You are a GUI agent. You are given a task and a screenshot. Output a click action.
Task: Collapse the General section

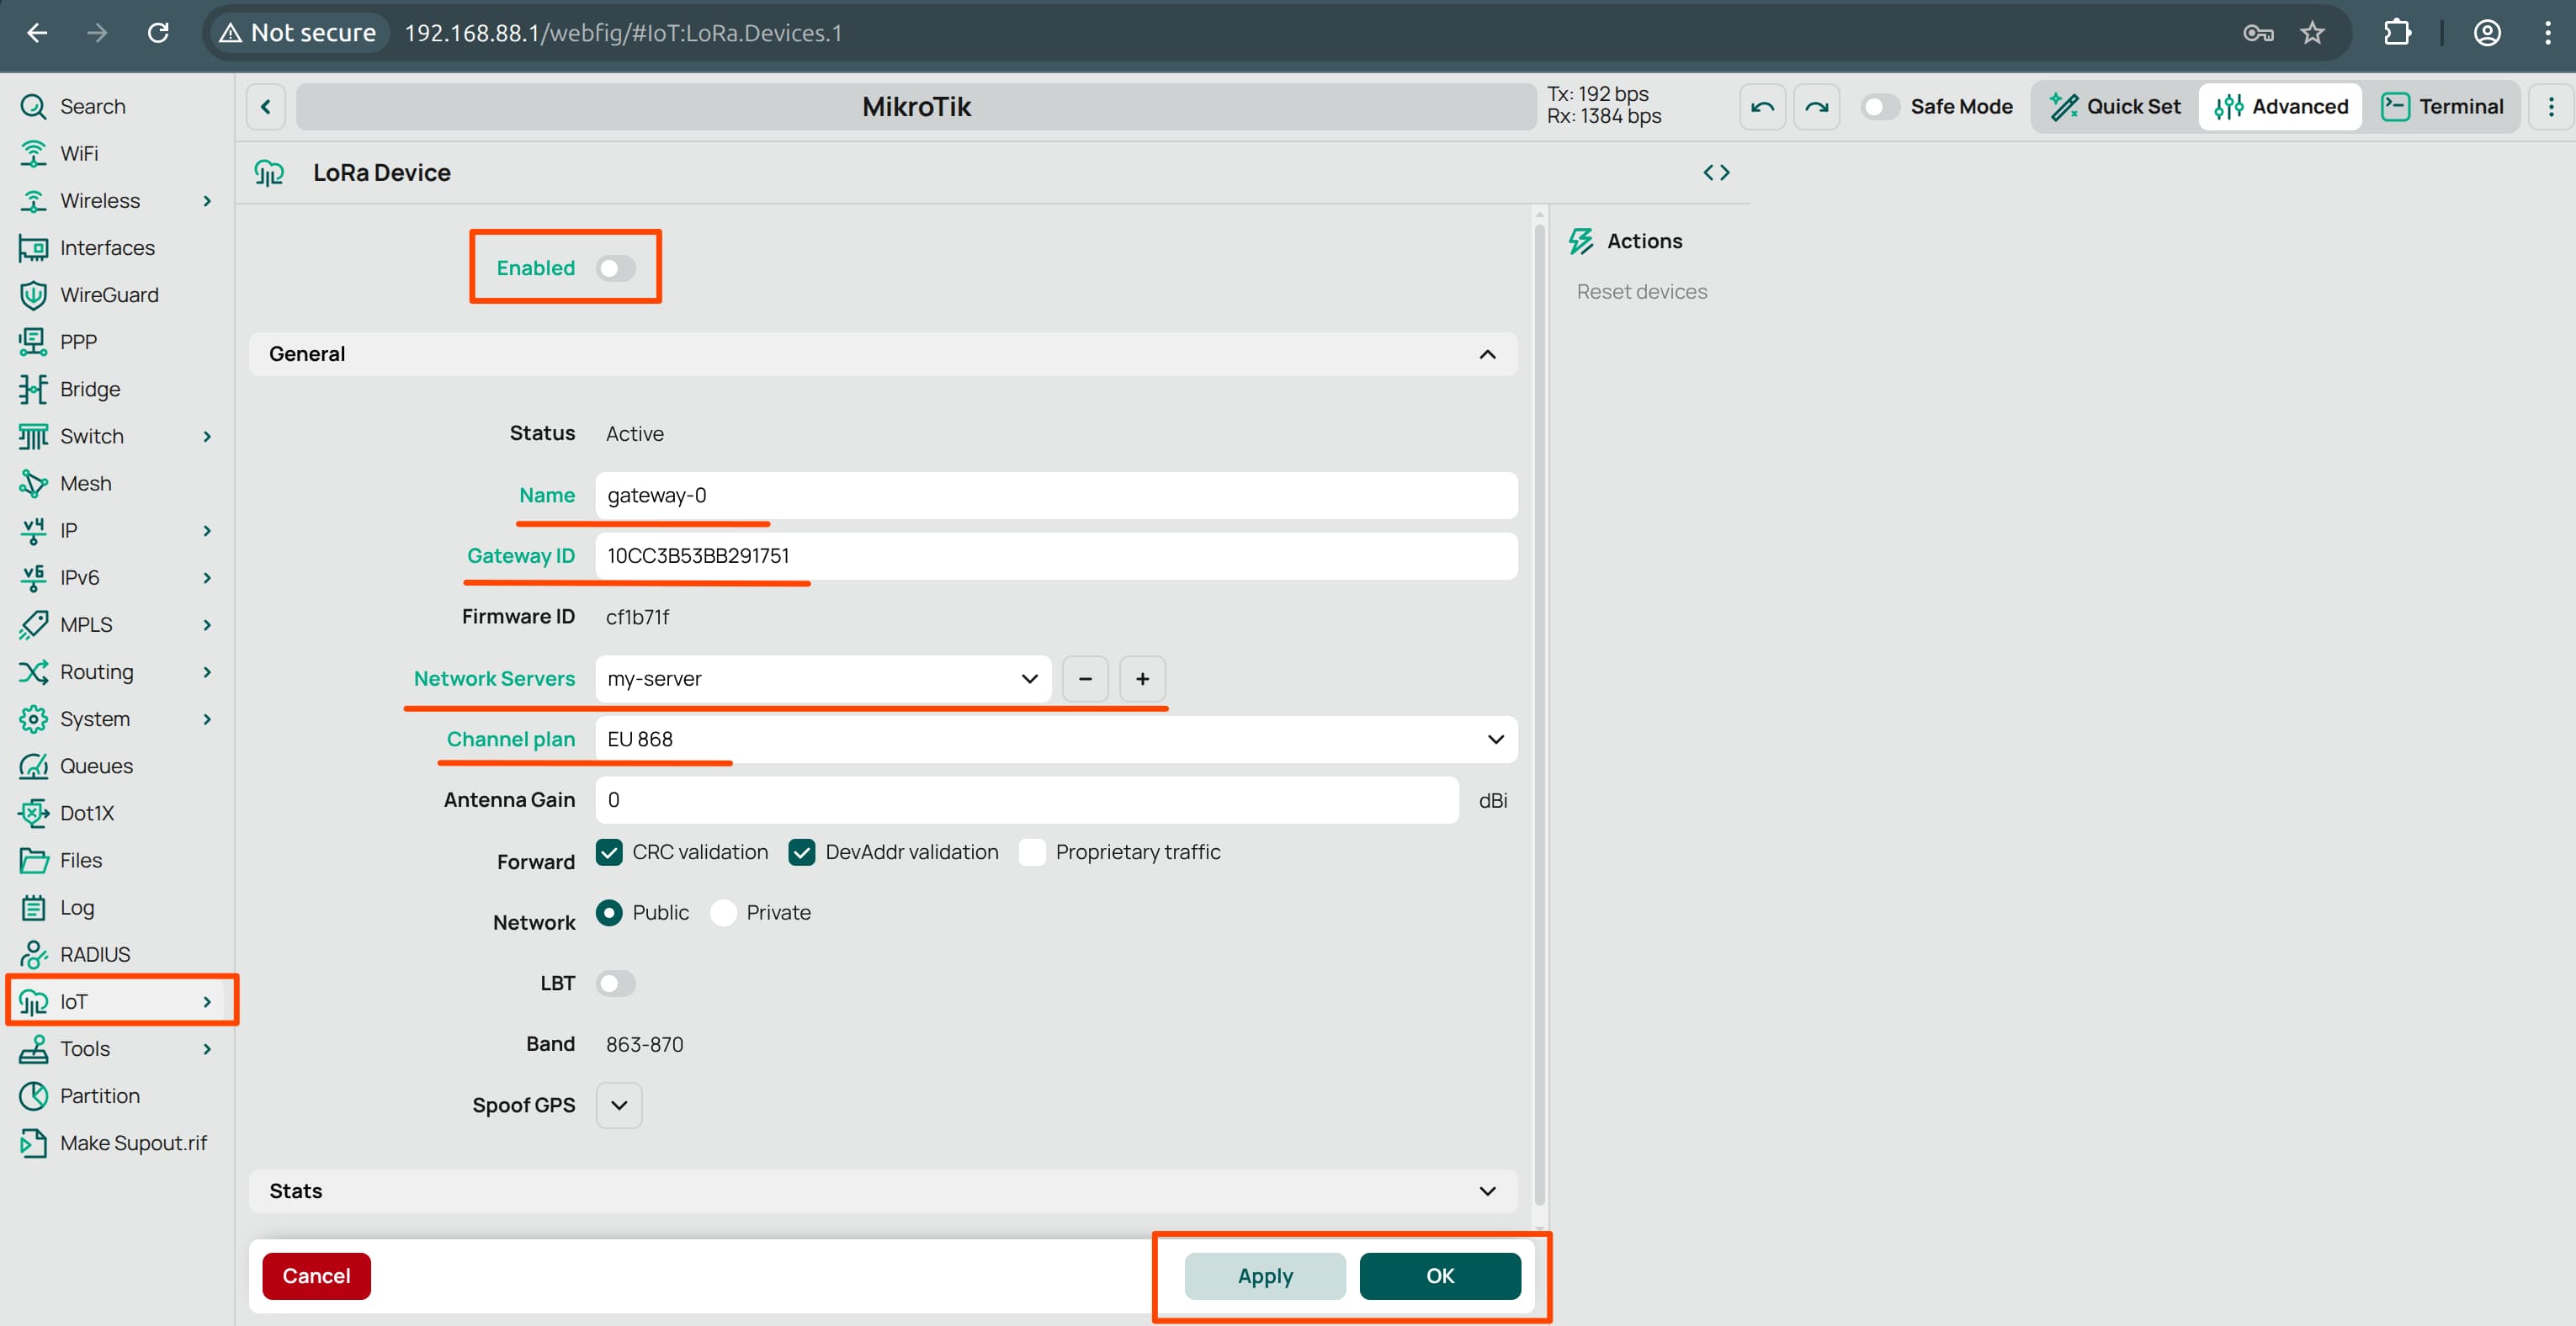[x=1487, y=353]
